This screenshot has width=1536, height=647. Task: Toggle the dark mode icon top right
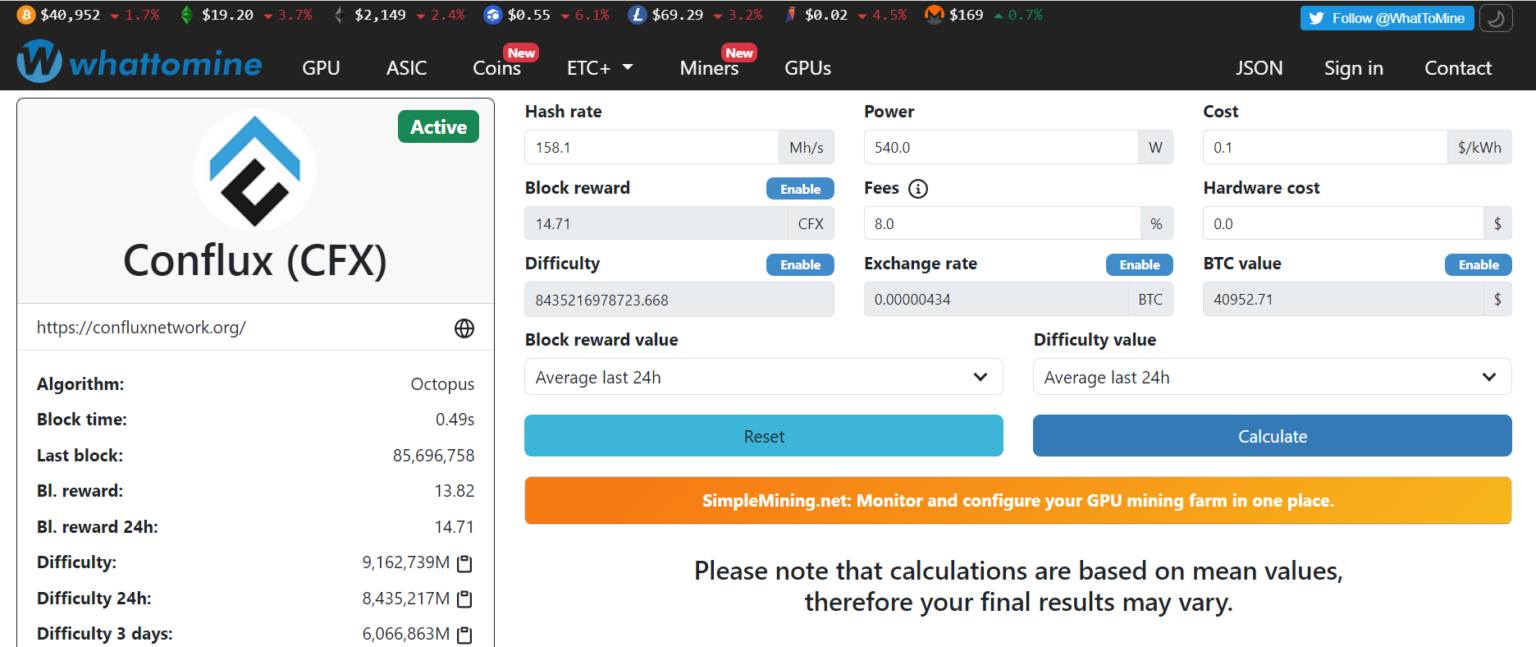1496,18
